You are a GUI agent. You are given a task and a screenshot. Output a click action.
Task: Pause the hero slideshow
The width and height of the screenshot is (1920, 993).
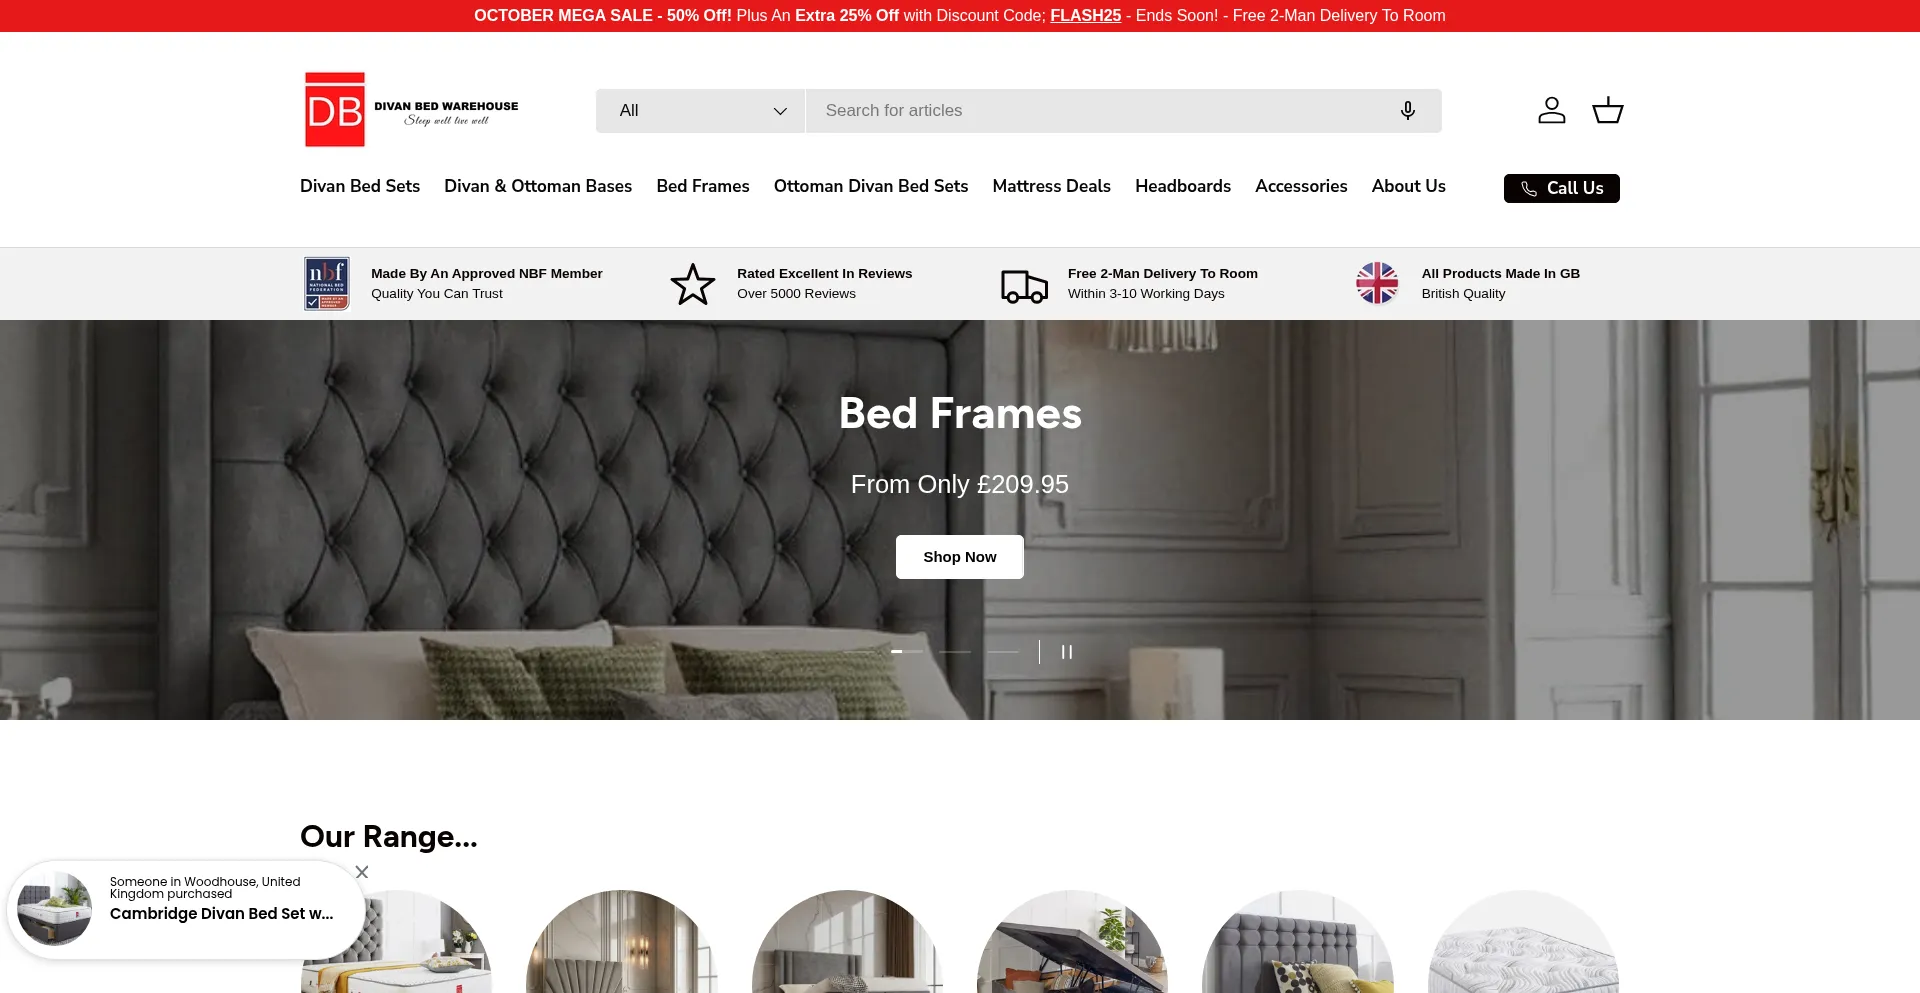(1067, 652)
